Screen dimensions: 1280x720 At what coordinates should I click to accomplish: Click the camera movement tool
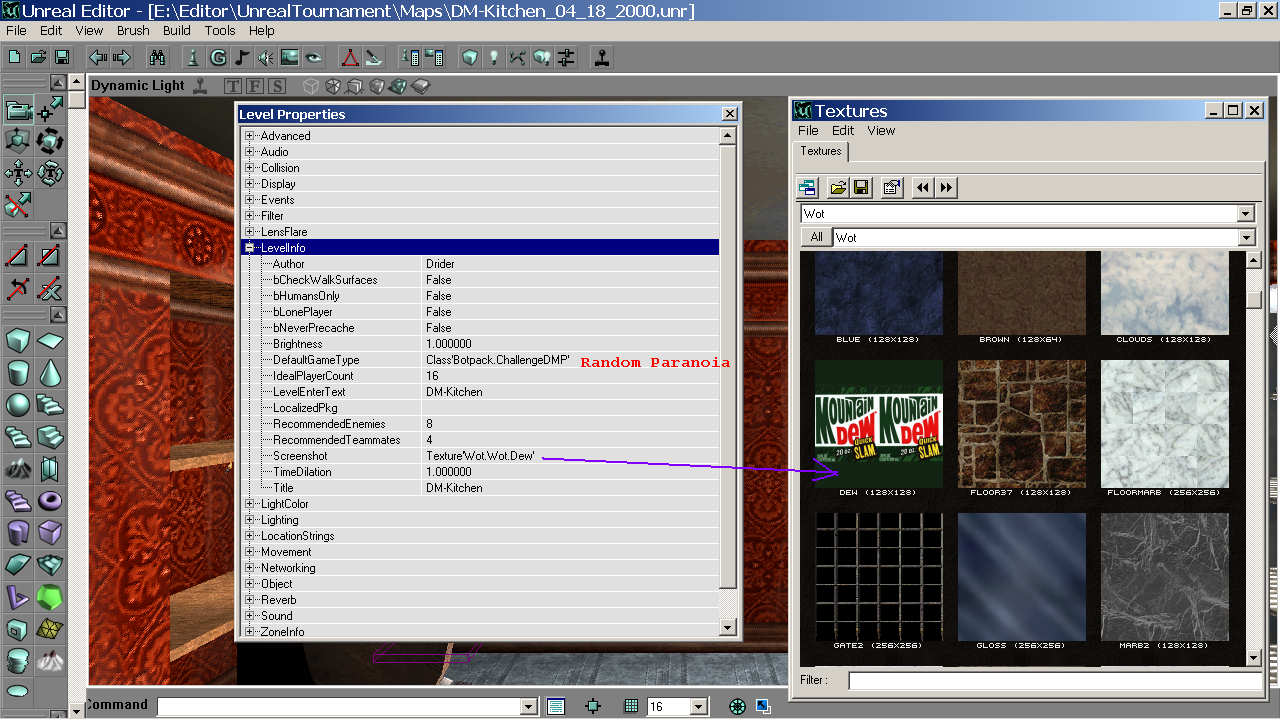tap(18, 109)
